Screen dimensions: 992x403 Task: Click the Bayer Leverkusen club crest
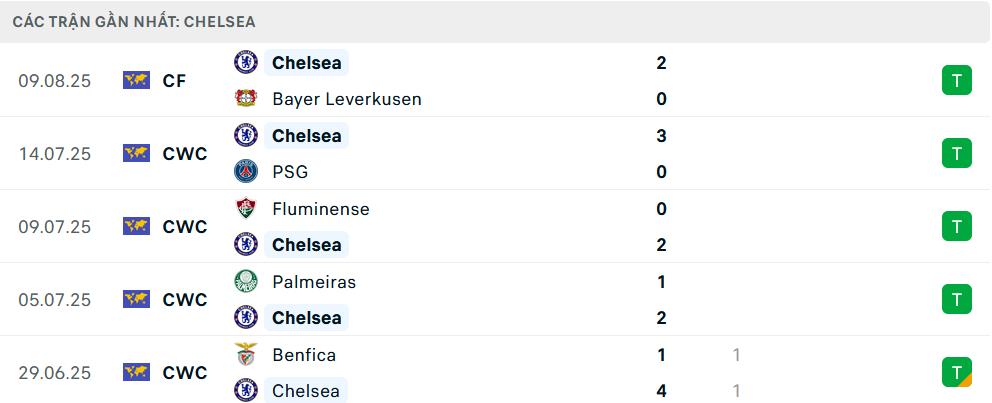(245, 99)
